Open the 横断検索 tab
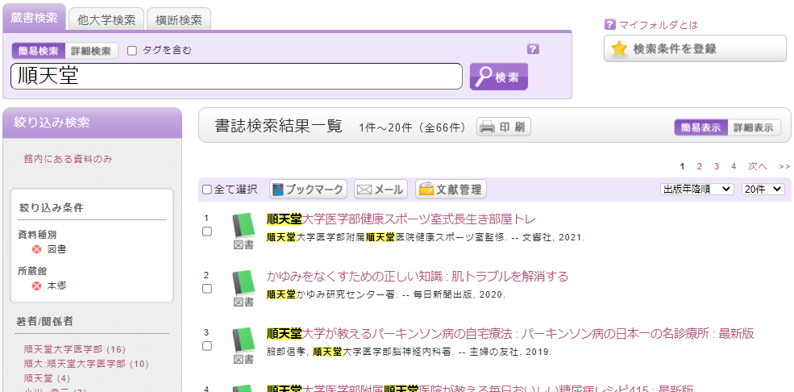 (x=179, y=20)
